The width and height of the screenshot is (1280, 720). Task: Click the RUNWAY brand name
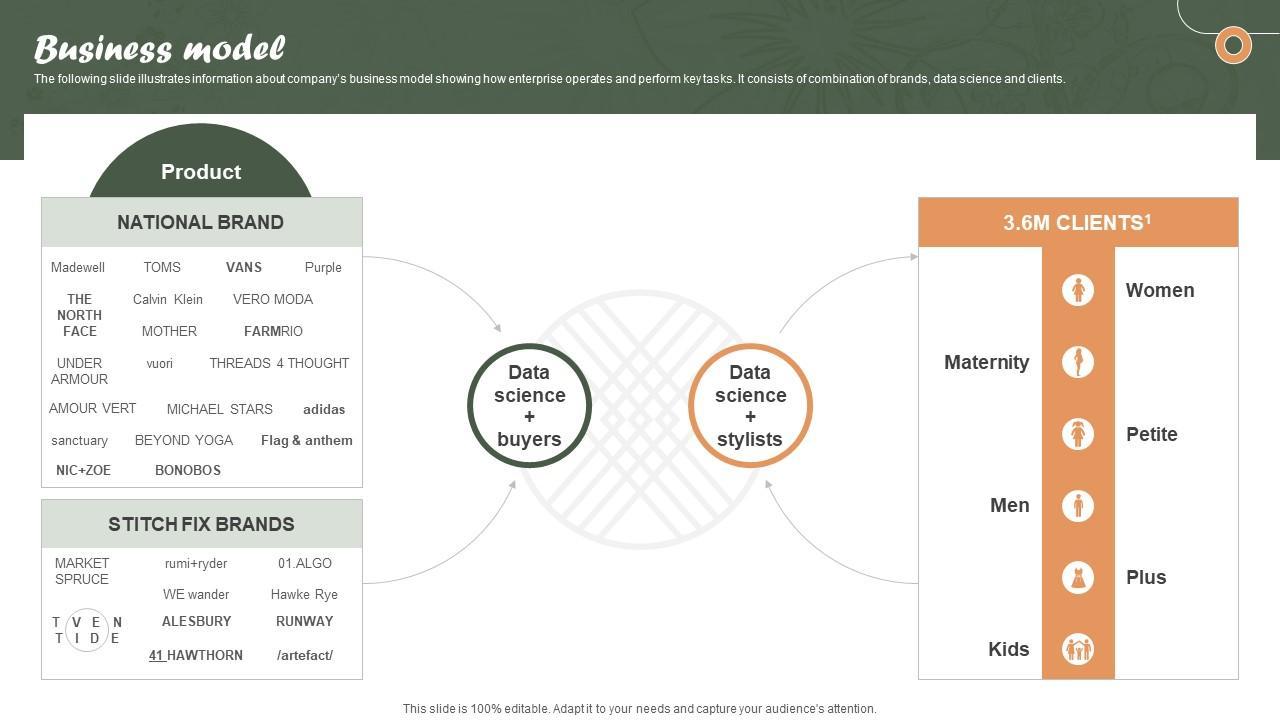tap(305, 621)
